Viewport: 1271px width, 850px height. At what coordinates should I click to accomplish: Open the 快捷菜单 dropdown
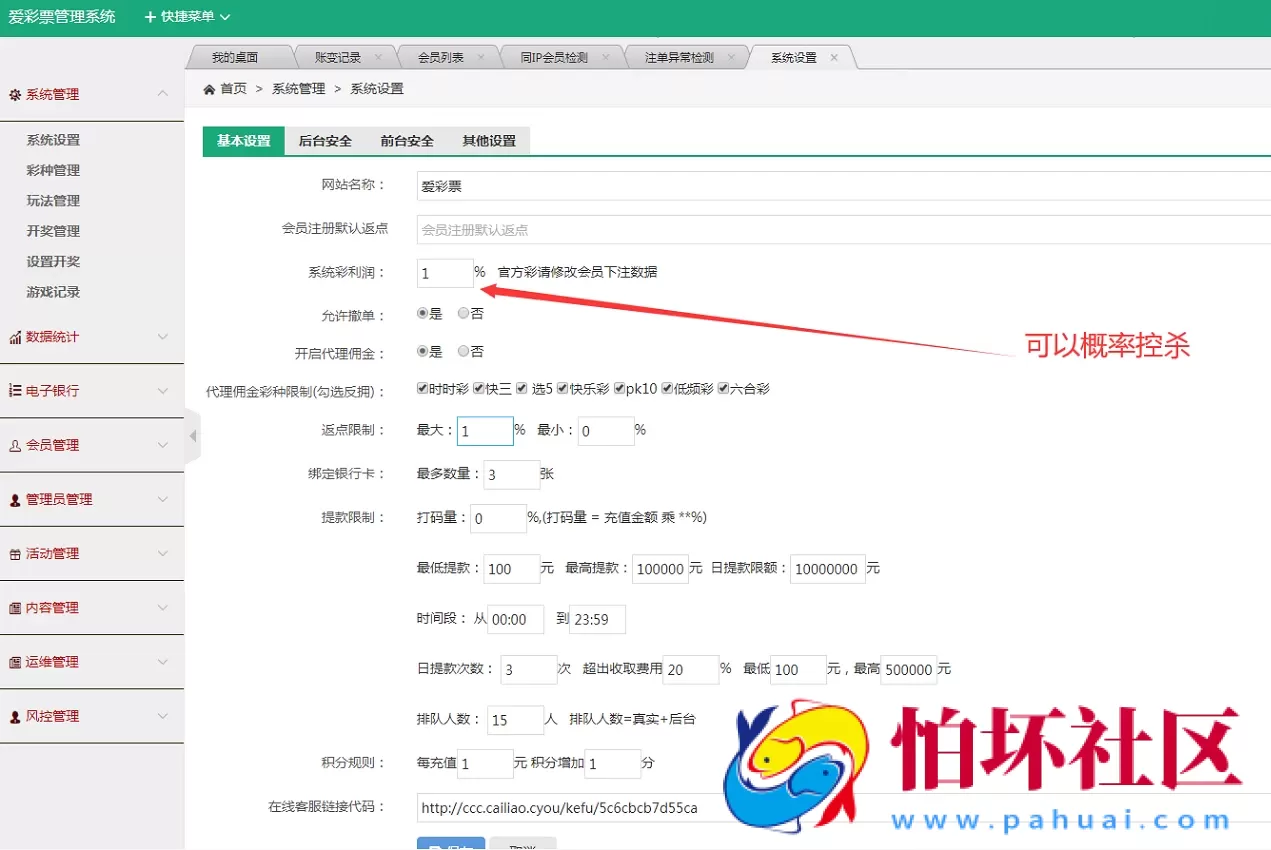click(186, 16)
